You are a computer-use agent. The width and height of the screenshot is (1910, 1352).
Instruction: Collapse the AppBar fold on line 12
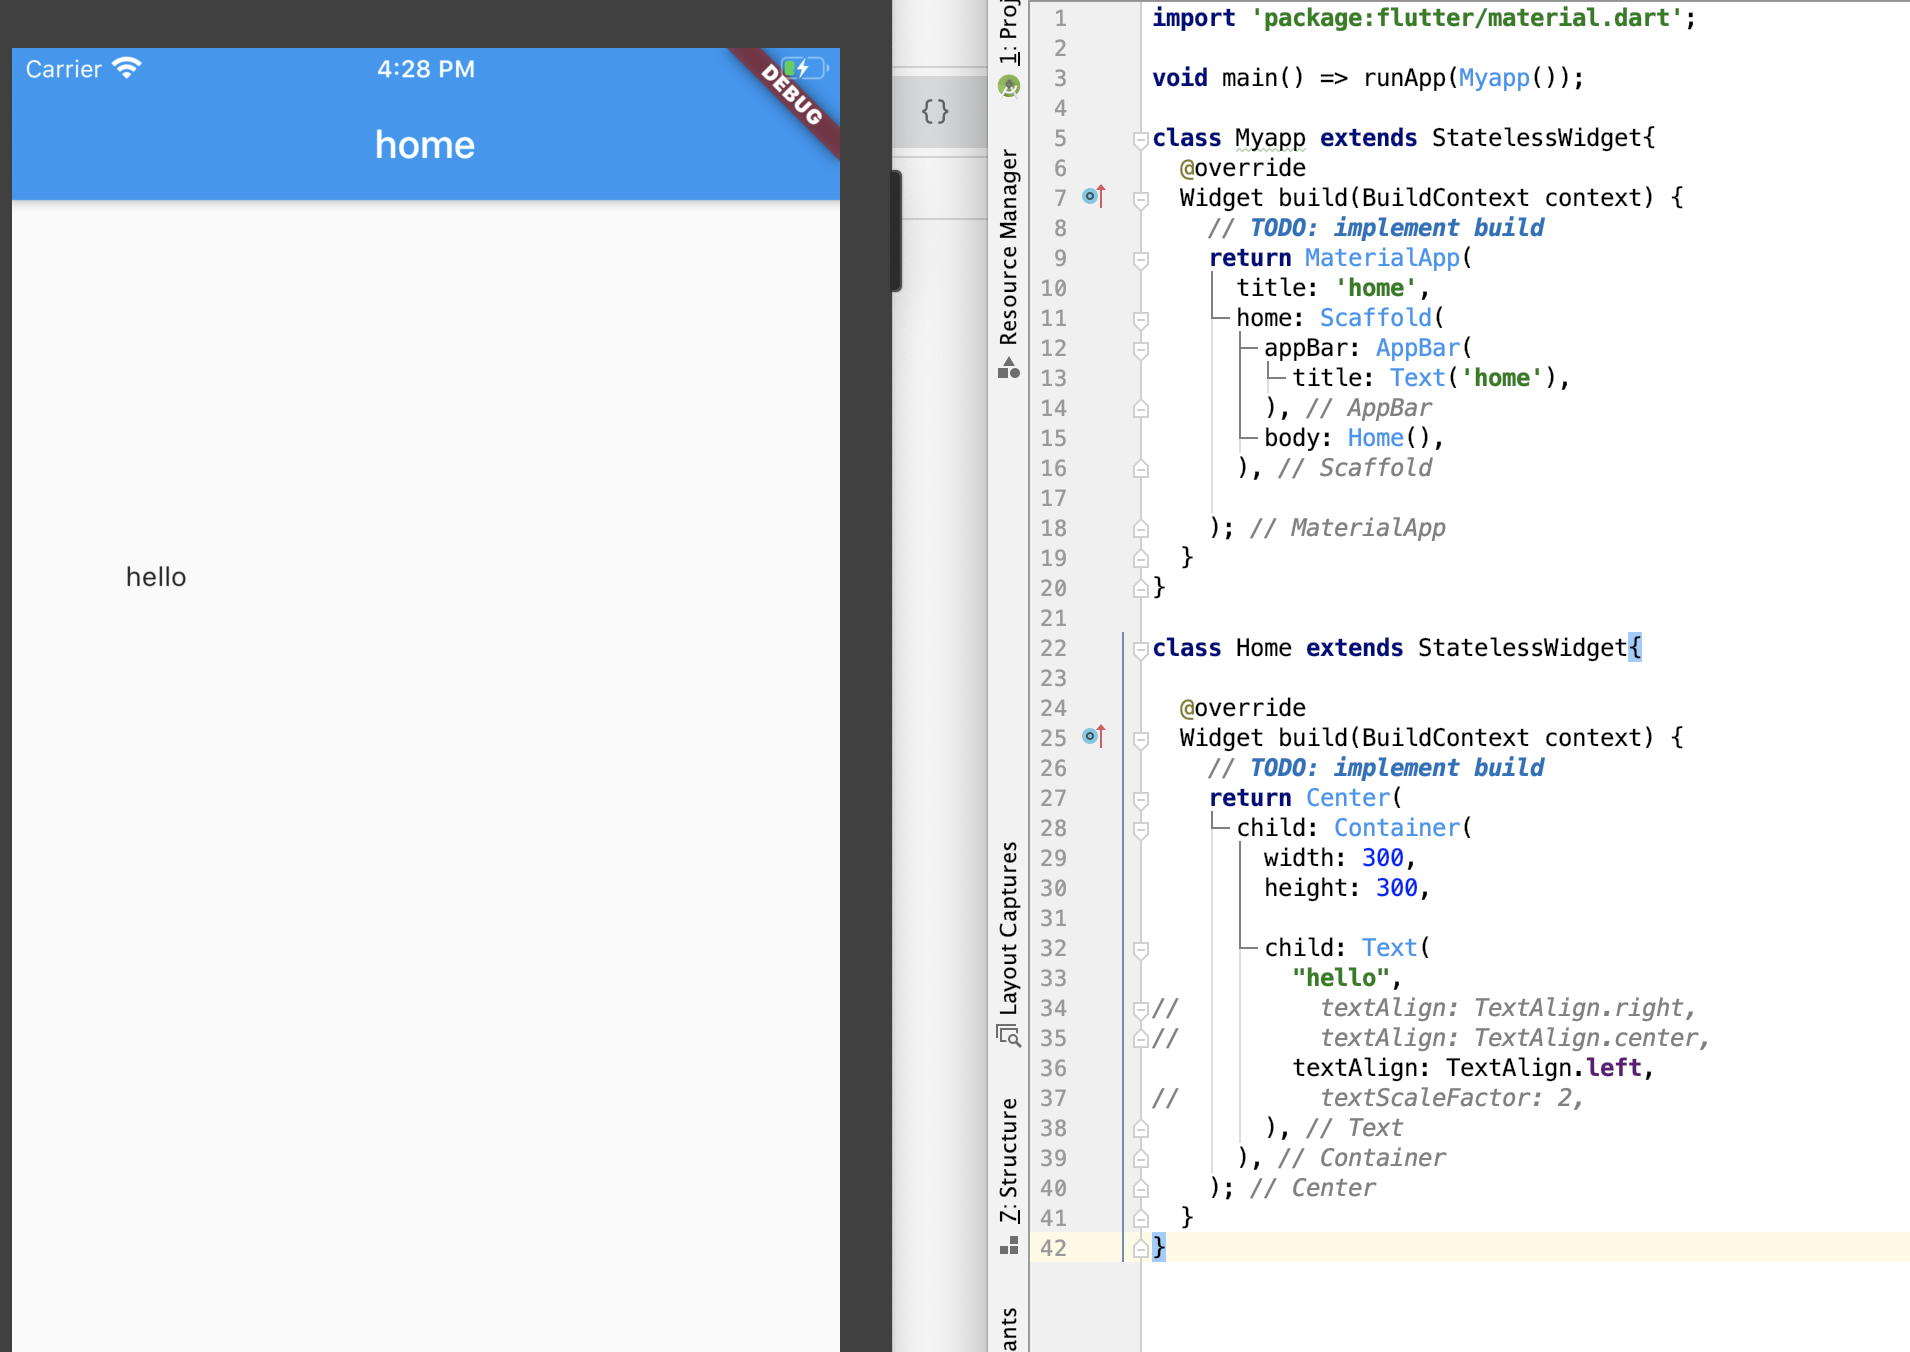tap(1140, 349)
